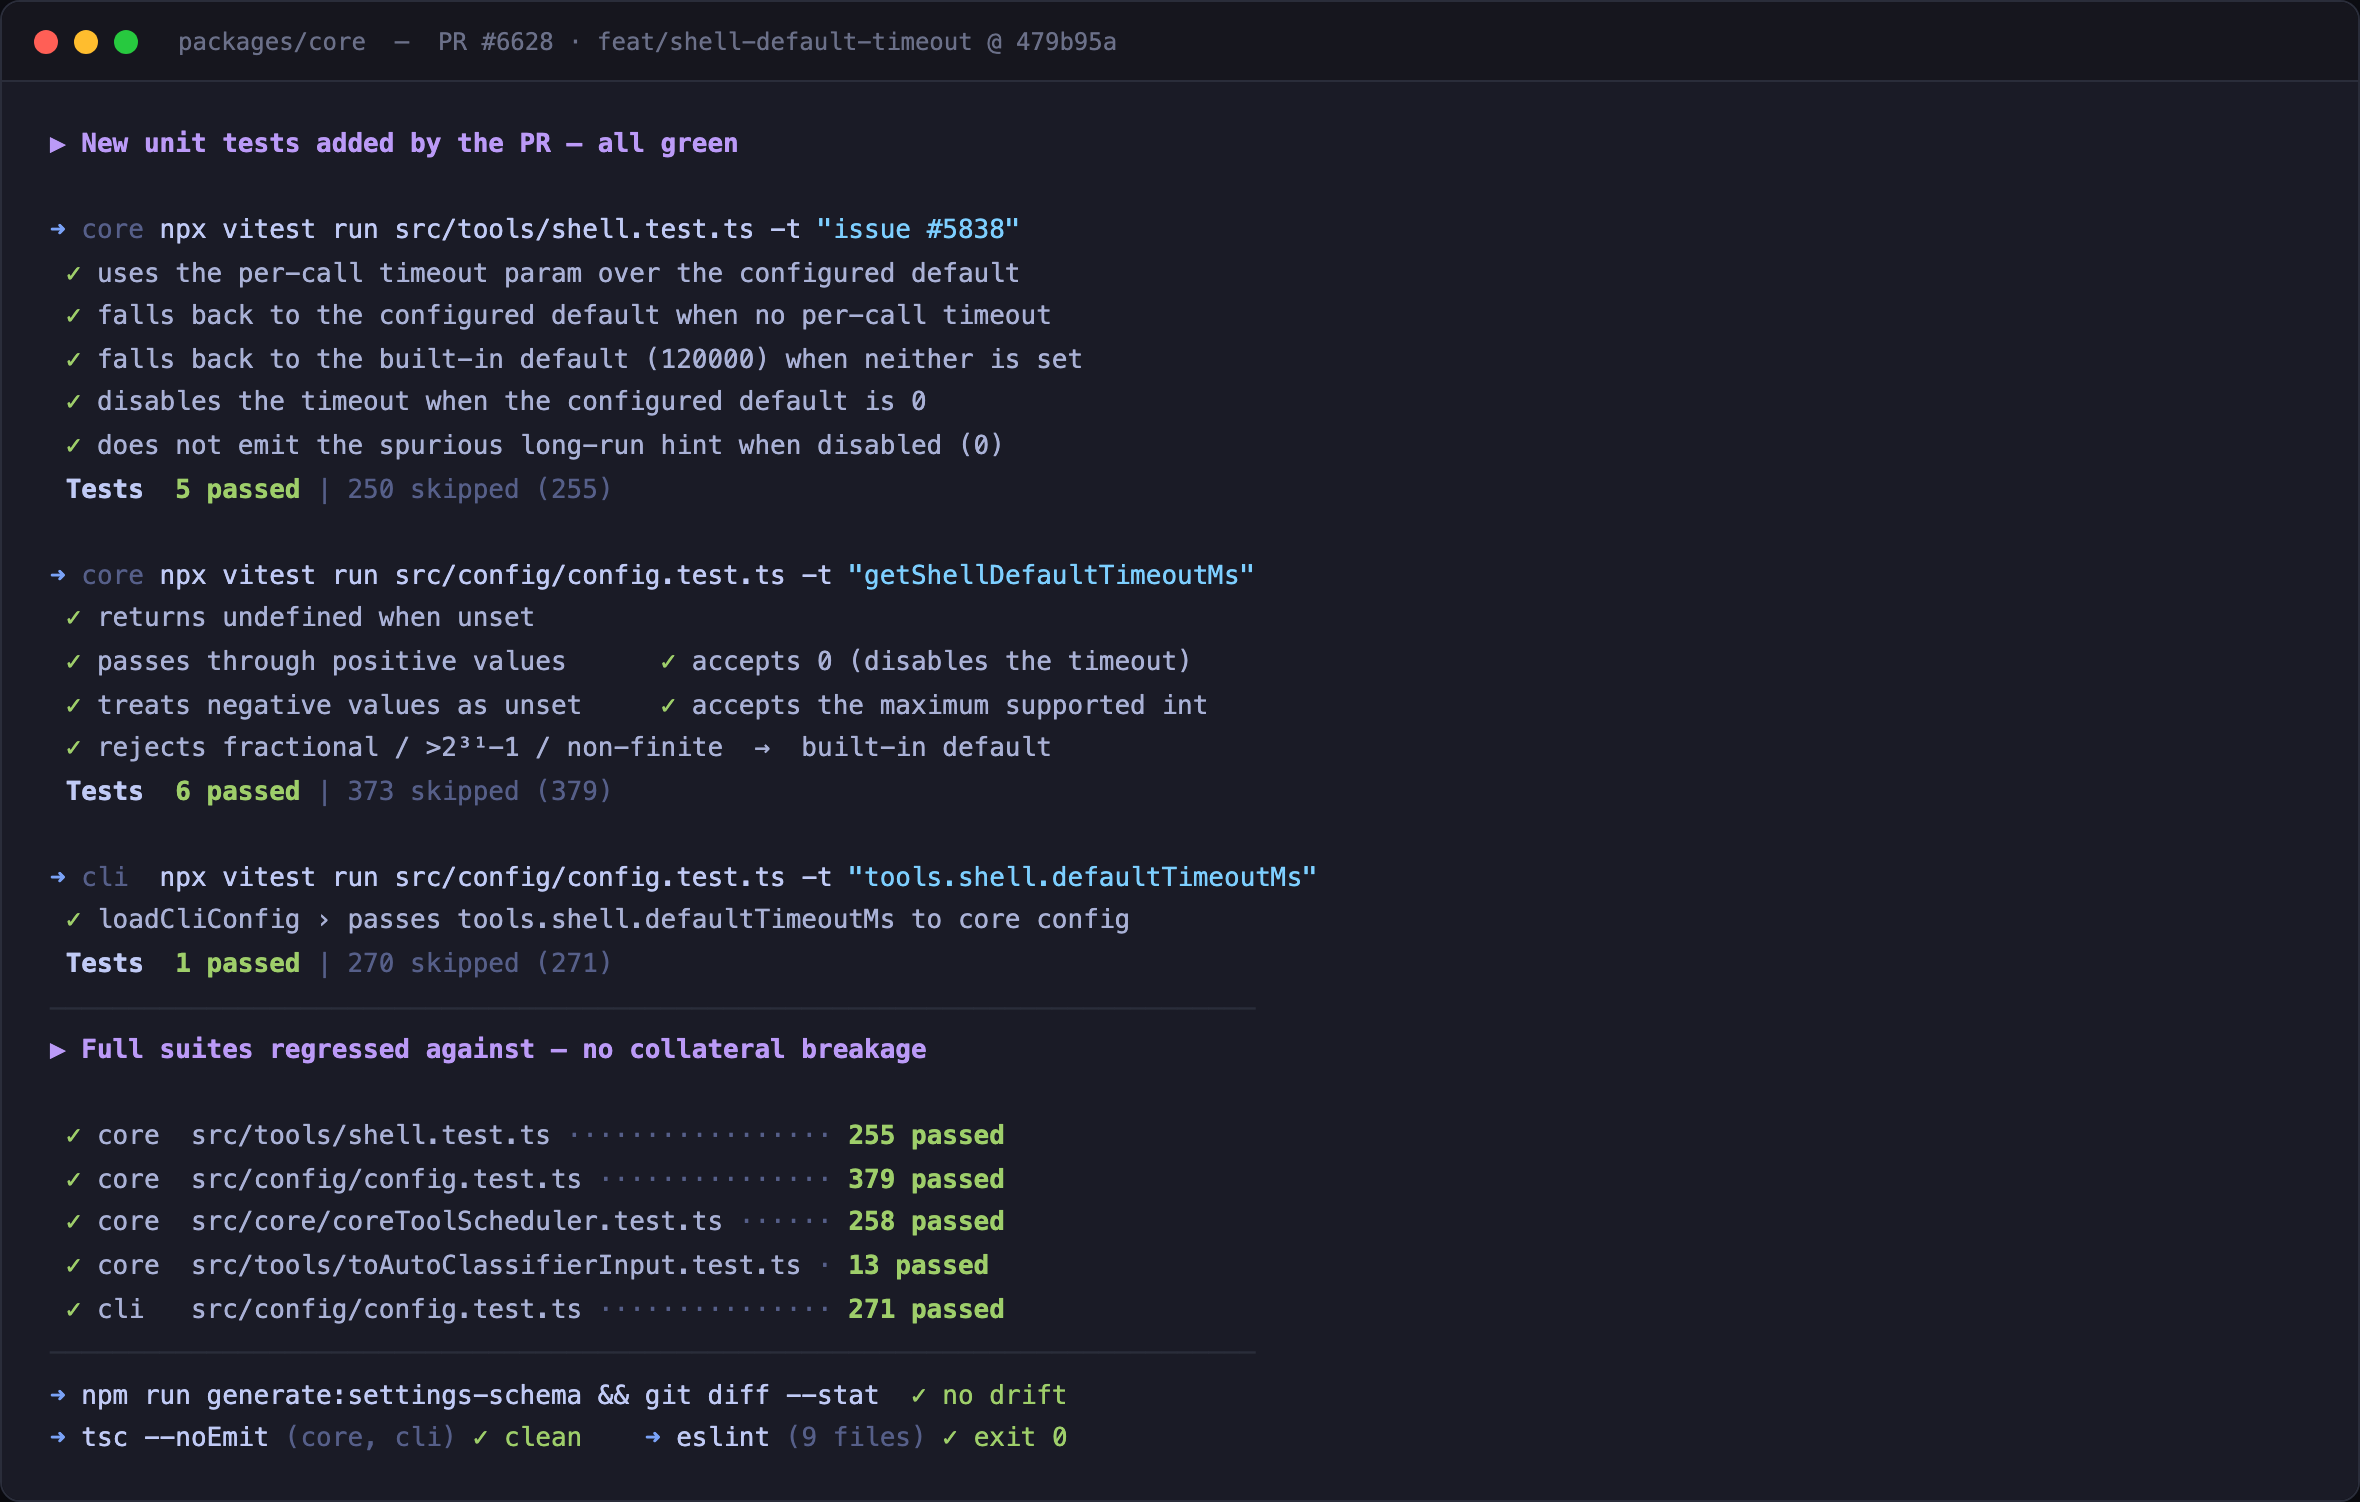Click '270 skipped (271)' text
This screenshot has height=1502, width=2360.
pos(479,964)
